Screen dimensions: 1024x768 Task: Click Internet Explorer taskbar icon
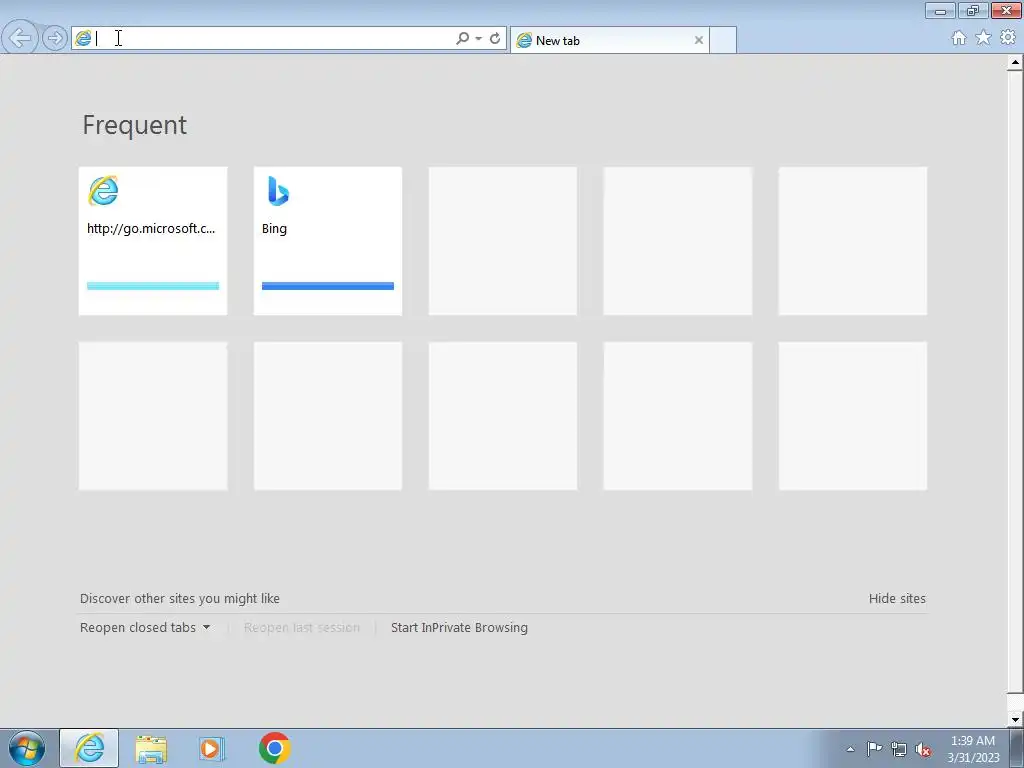click(x=89, y=748)
